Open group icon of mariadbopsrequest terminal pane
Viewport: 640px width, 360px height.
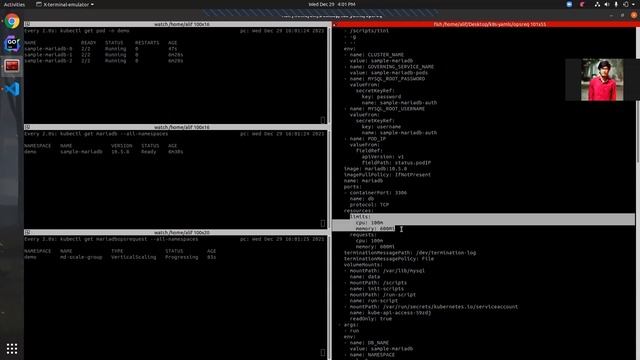27,232
